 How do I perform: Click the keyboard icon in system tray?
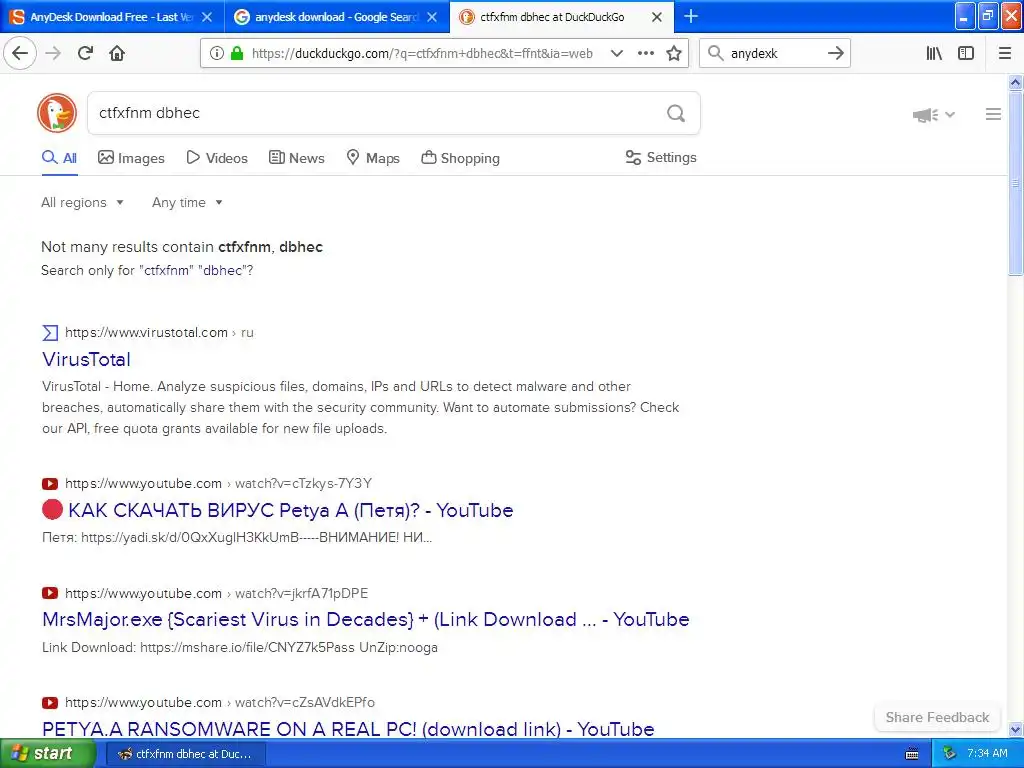(x=912, y=754)
